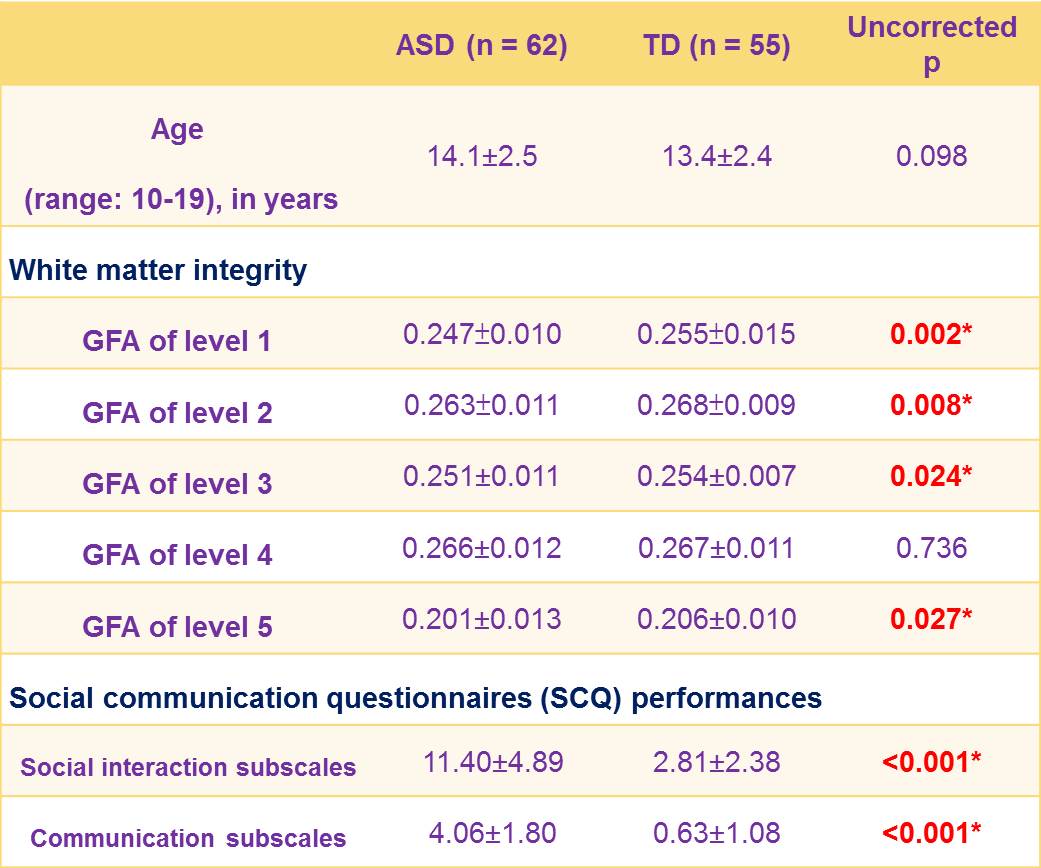Click the red 0.008* p-value
Viewport: 1041px width, 868px height.
931,405
